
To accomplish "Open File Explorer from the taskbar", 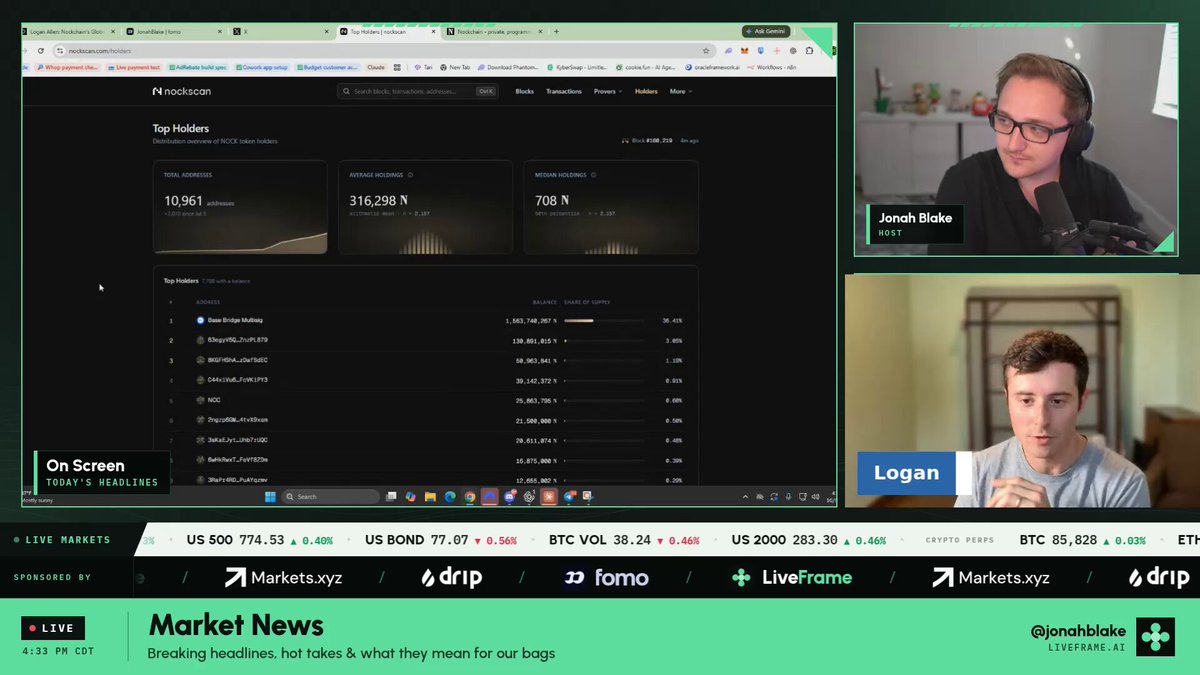I will [x=430, y=496].
